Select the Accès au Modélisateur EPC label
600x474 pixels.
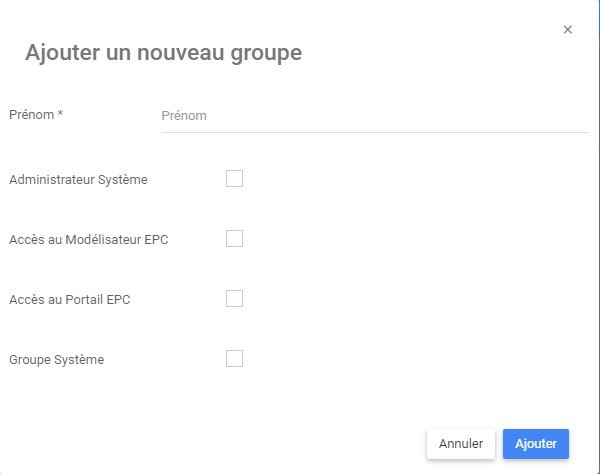pyautogui.click(x=88, y=240)
